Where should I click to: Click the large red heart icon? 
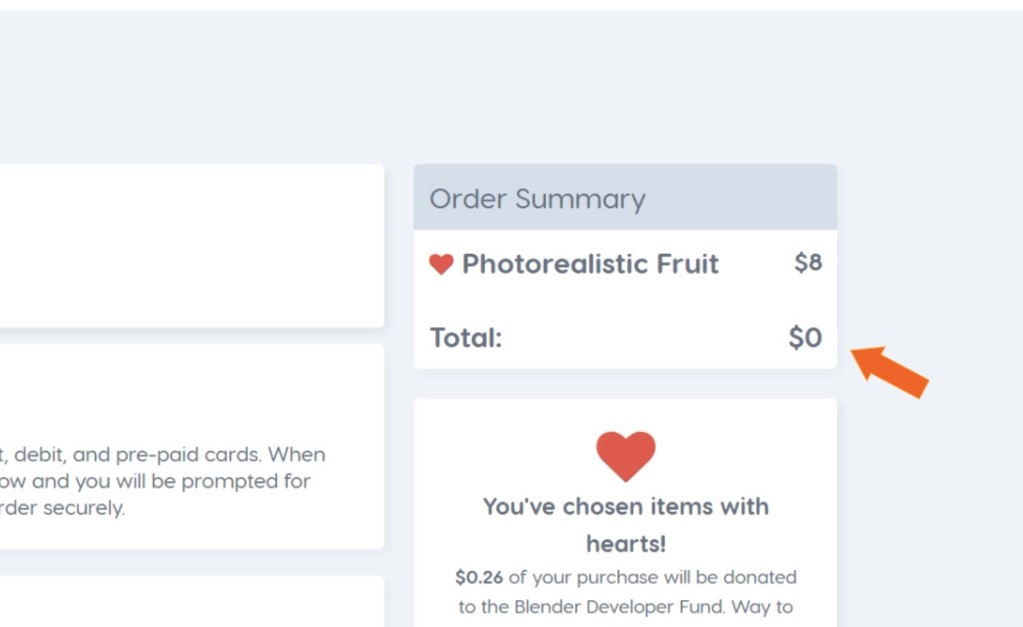click(626, 455)
